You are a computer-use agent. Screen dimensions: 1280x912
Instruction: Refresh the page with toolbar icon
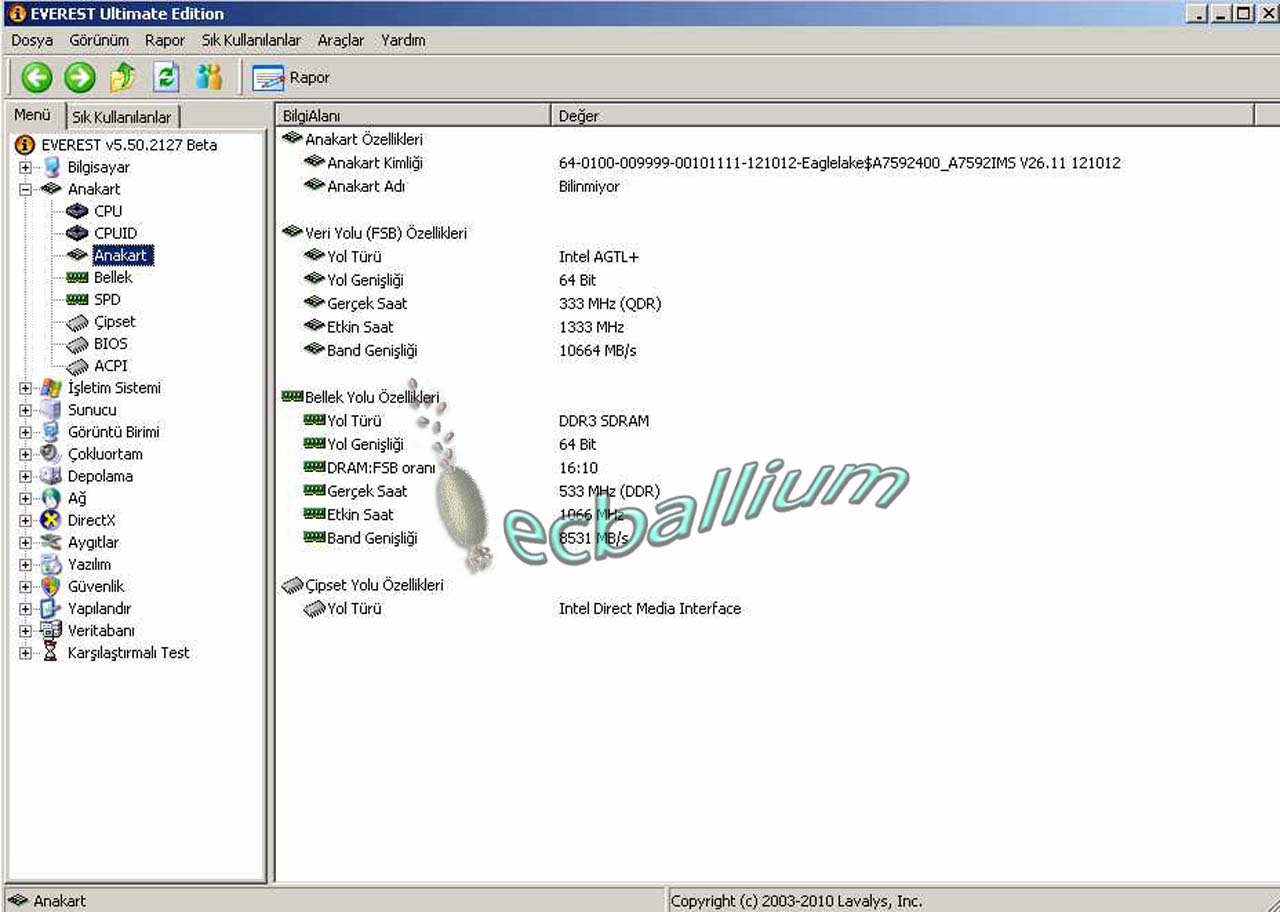pyautogui.click(x=166, y=77)
